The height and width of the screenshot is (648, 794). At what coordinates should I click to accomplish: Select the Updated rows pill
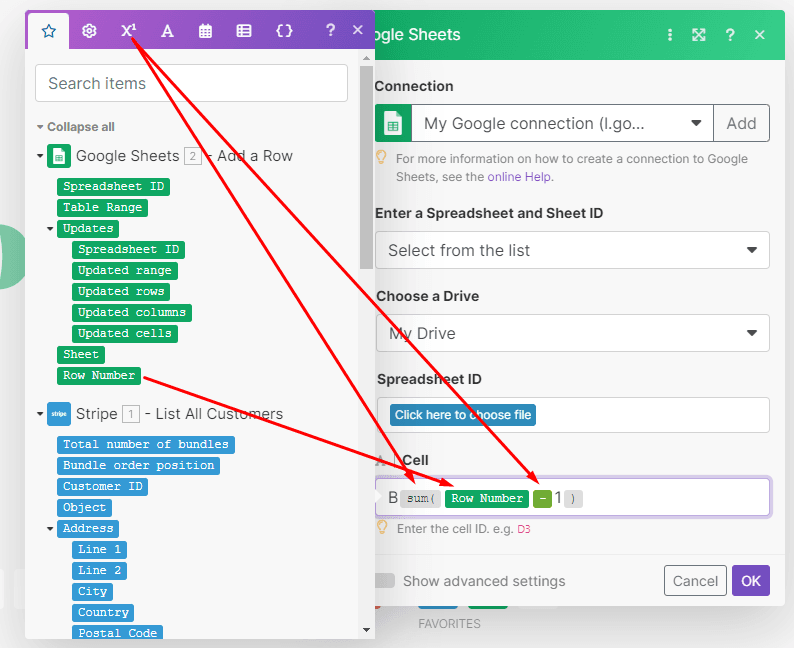coord(121,292)
